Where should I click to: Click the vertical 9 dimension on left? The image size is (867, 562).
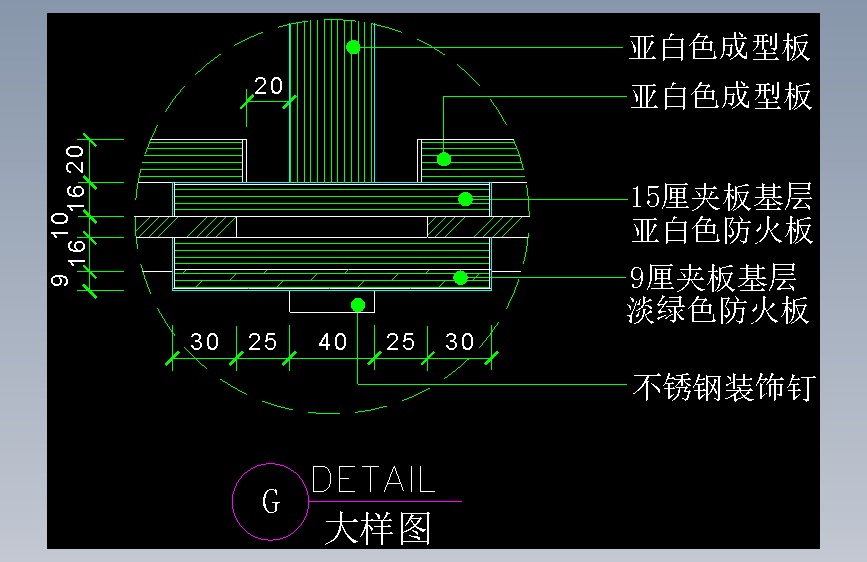click(x=60, y=280)
